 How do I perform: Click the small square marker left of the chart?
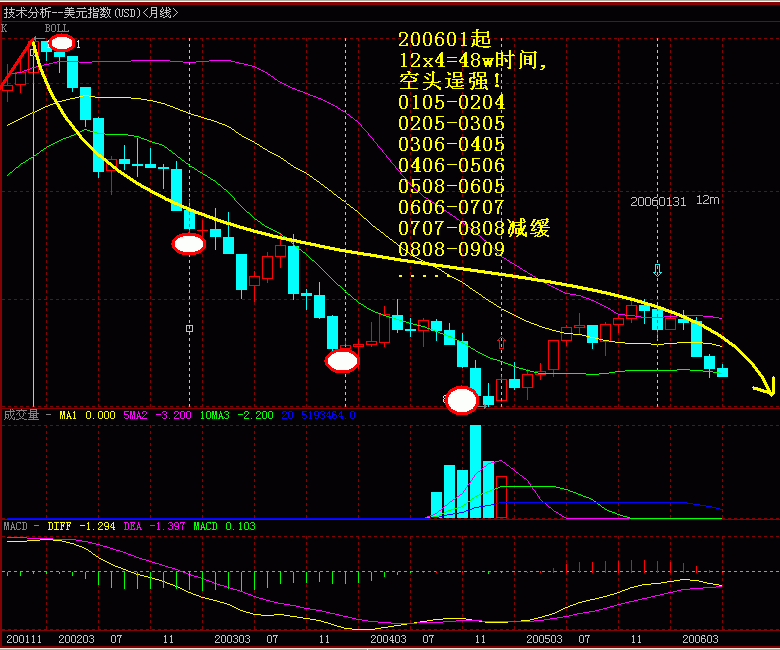point(189,327)
